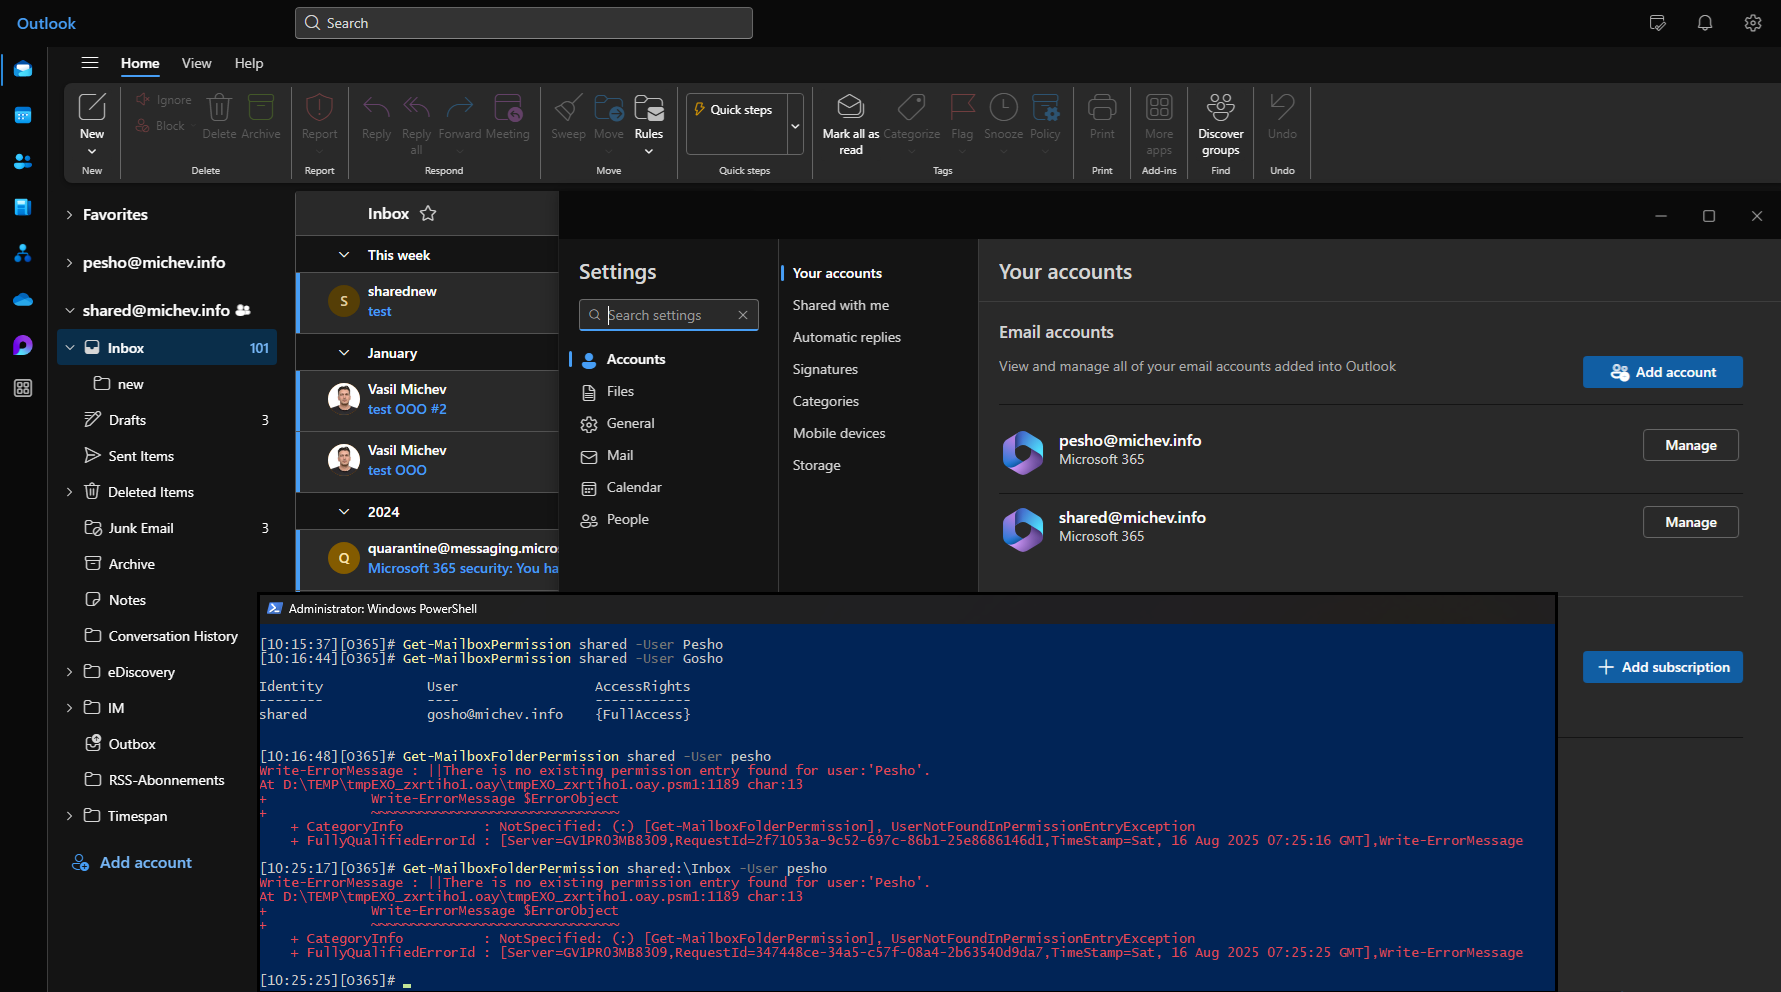Clear the search settings field
1781x992 pixels.
(743, 315)
